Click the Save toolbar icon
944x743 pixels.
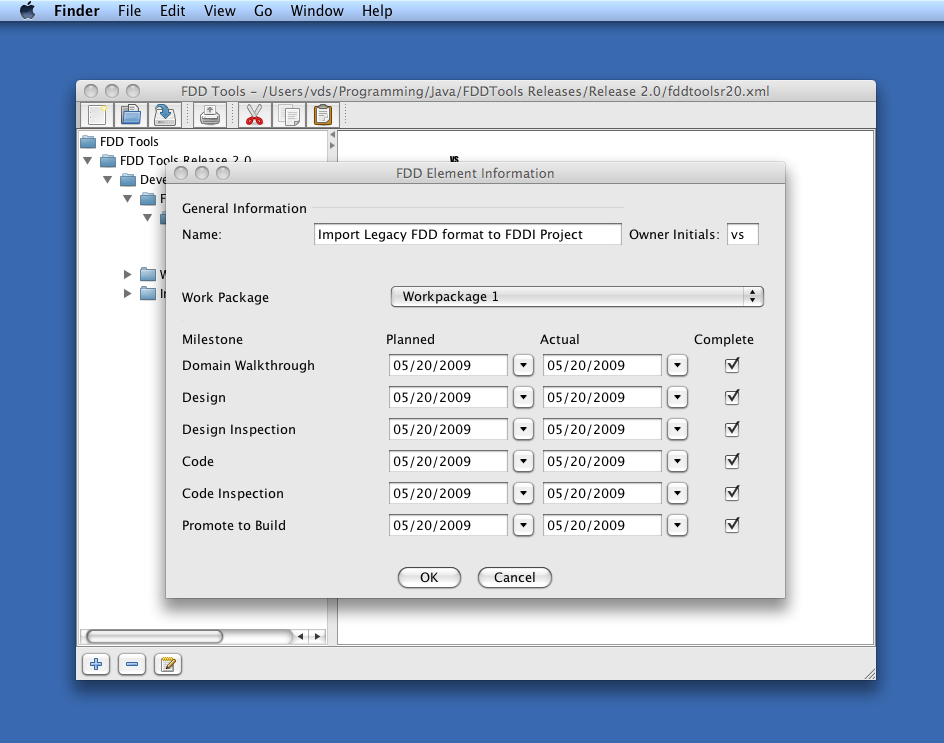coord(164,115)
